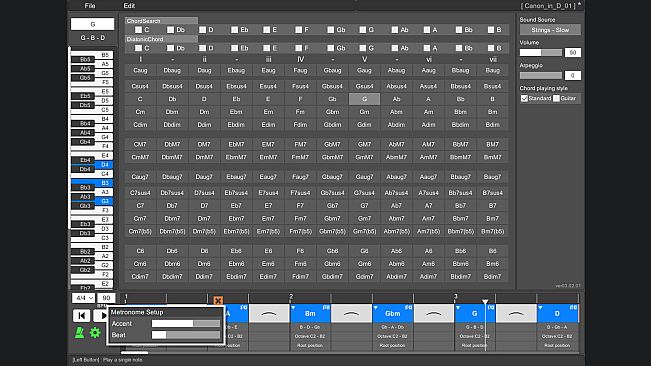The image size is (651, 366).
Task: Select the Gsus4 chord button
Action: pos(364,86)
